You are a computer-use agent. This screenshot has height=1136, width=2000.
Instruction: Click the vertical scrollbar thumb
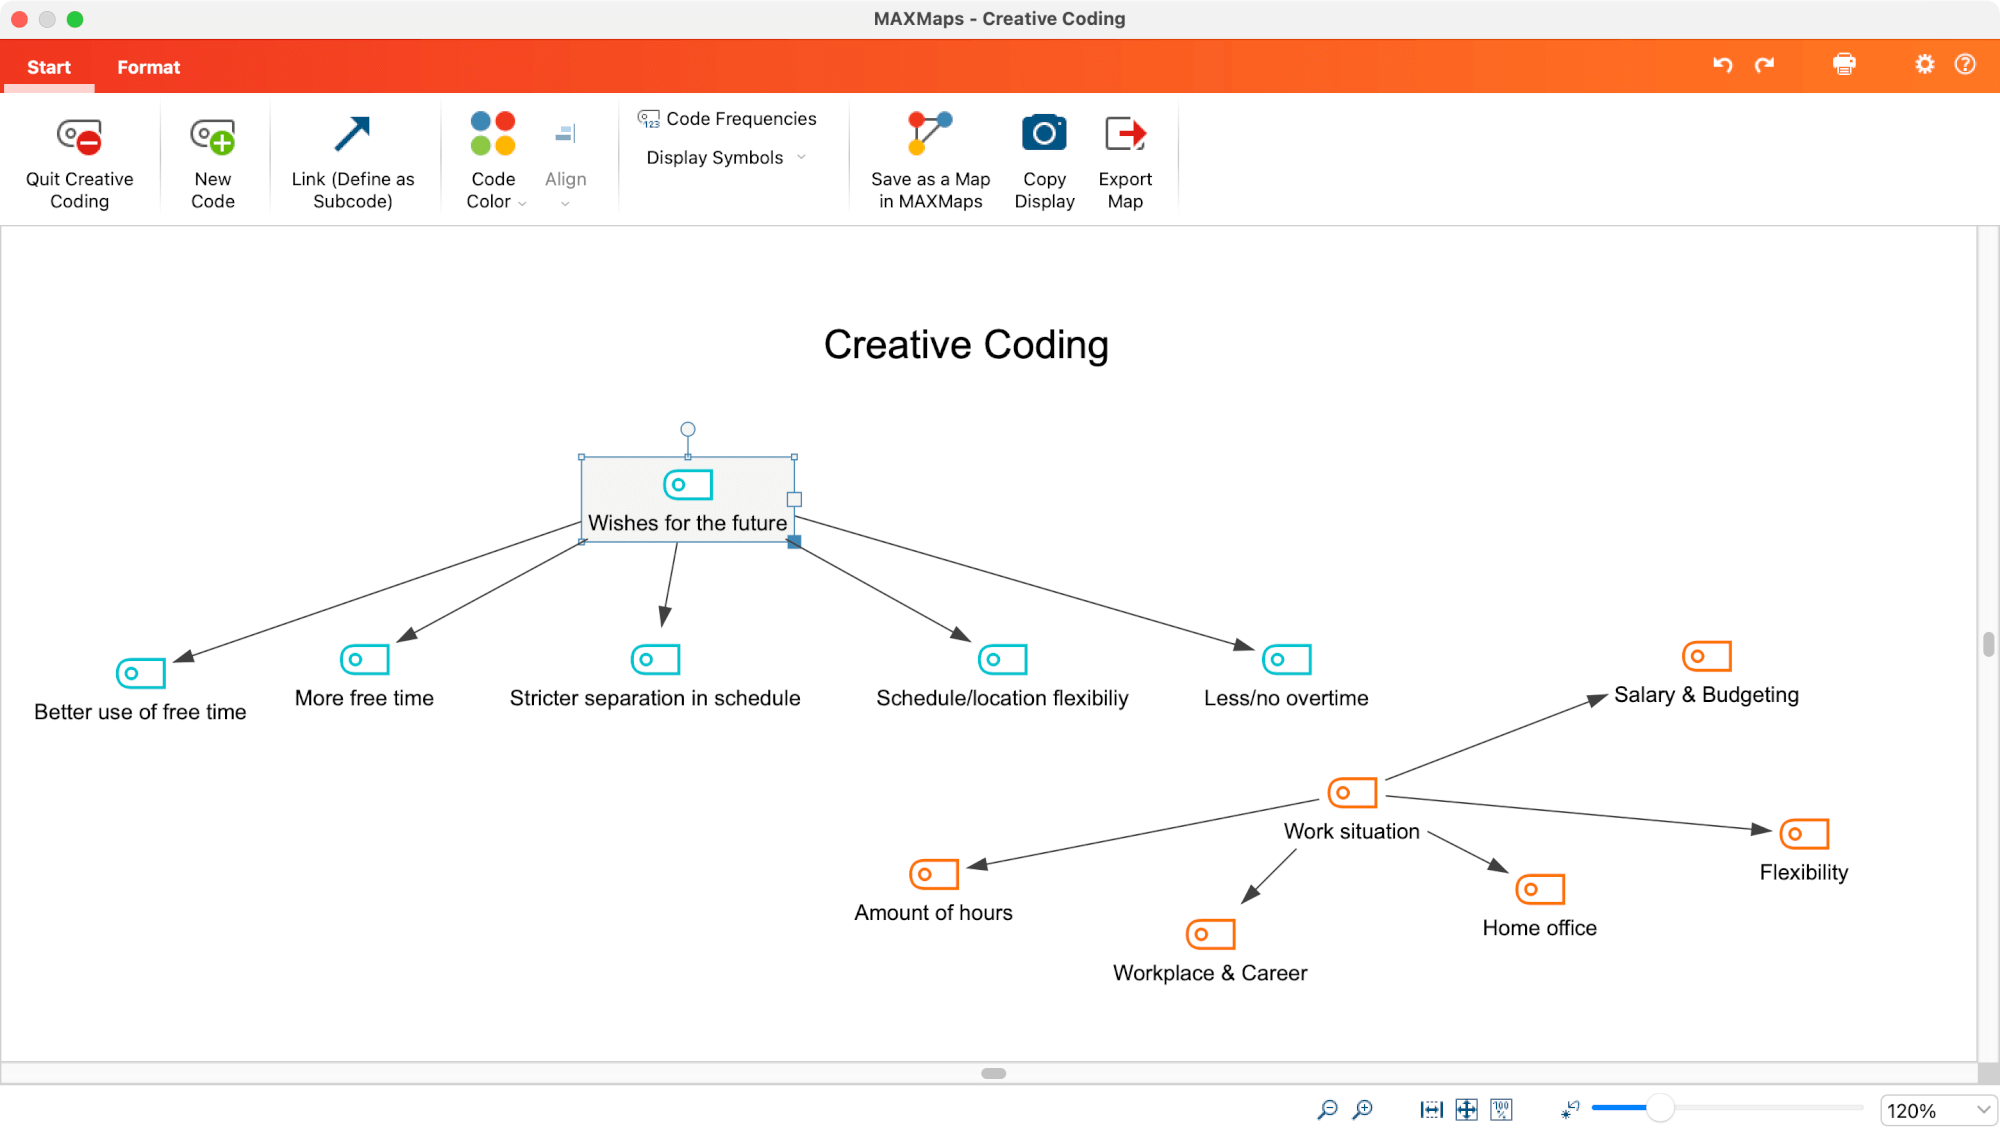[1989, 644]
